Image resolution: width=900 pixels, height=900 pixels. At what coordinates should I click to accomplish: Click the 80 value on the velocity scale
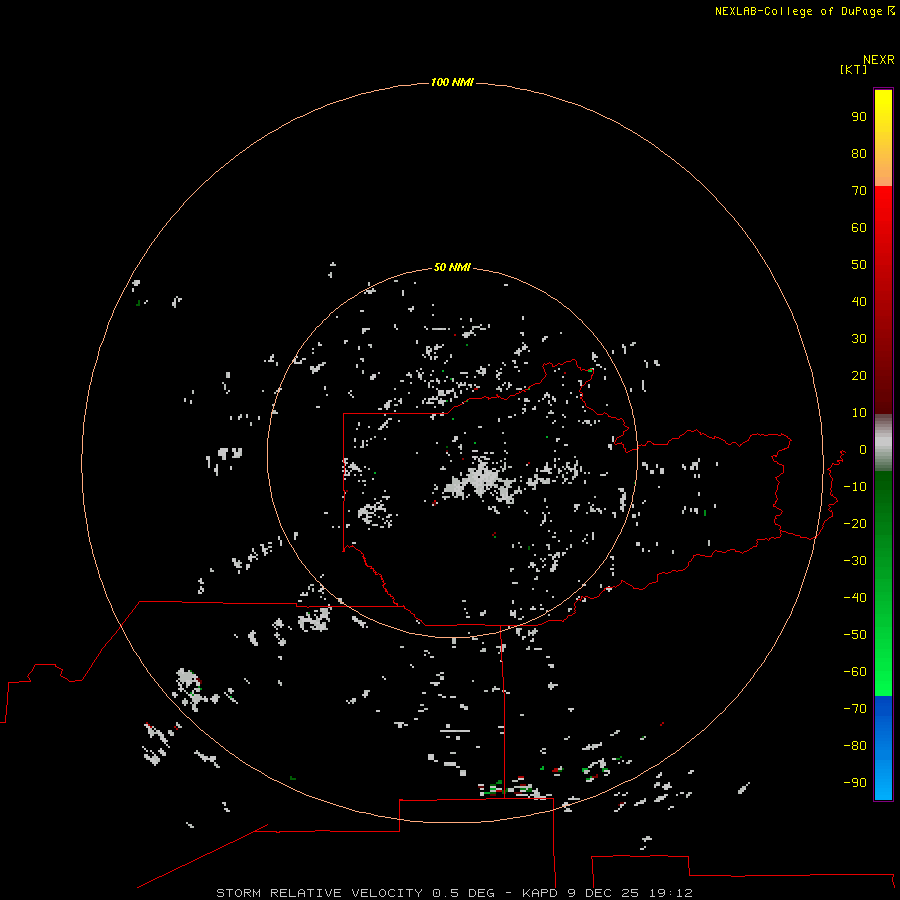click(859, 153)
